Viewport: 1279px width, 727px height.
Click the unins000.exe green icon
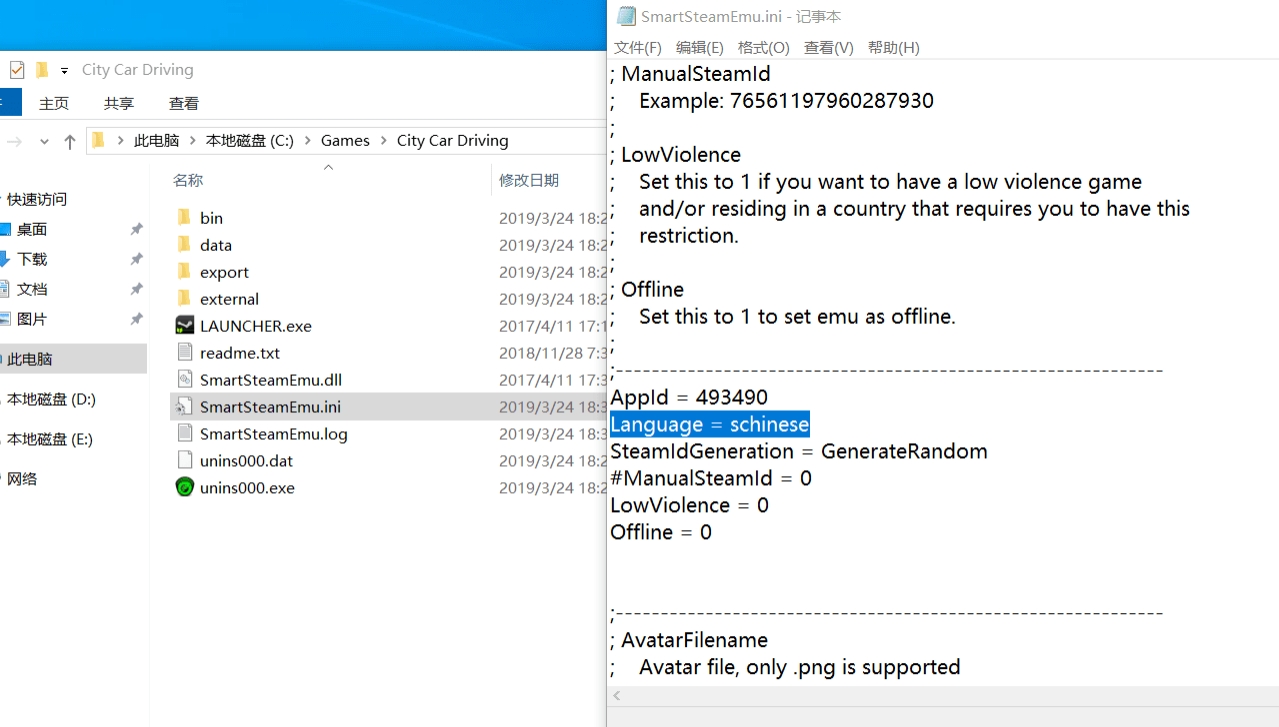tap(184, 487)
